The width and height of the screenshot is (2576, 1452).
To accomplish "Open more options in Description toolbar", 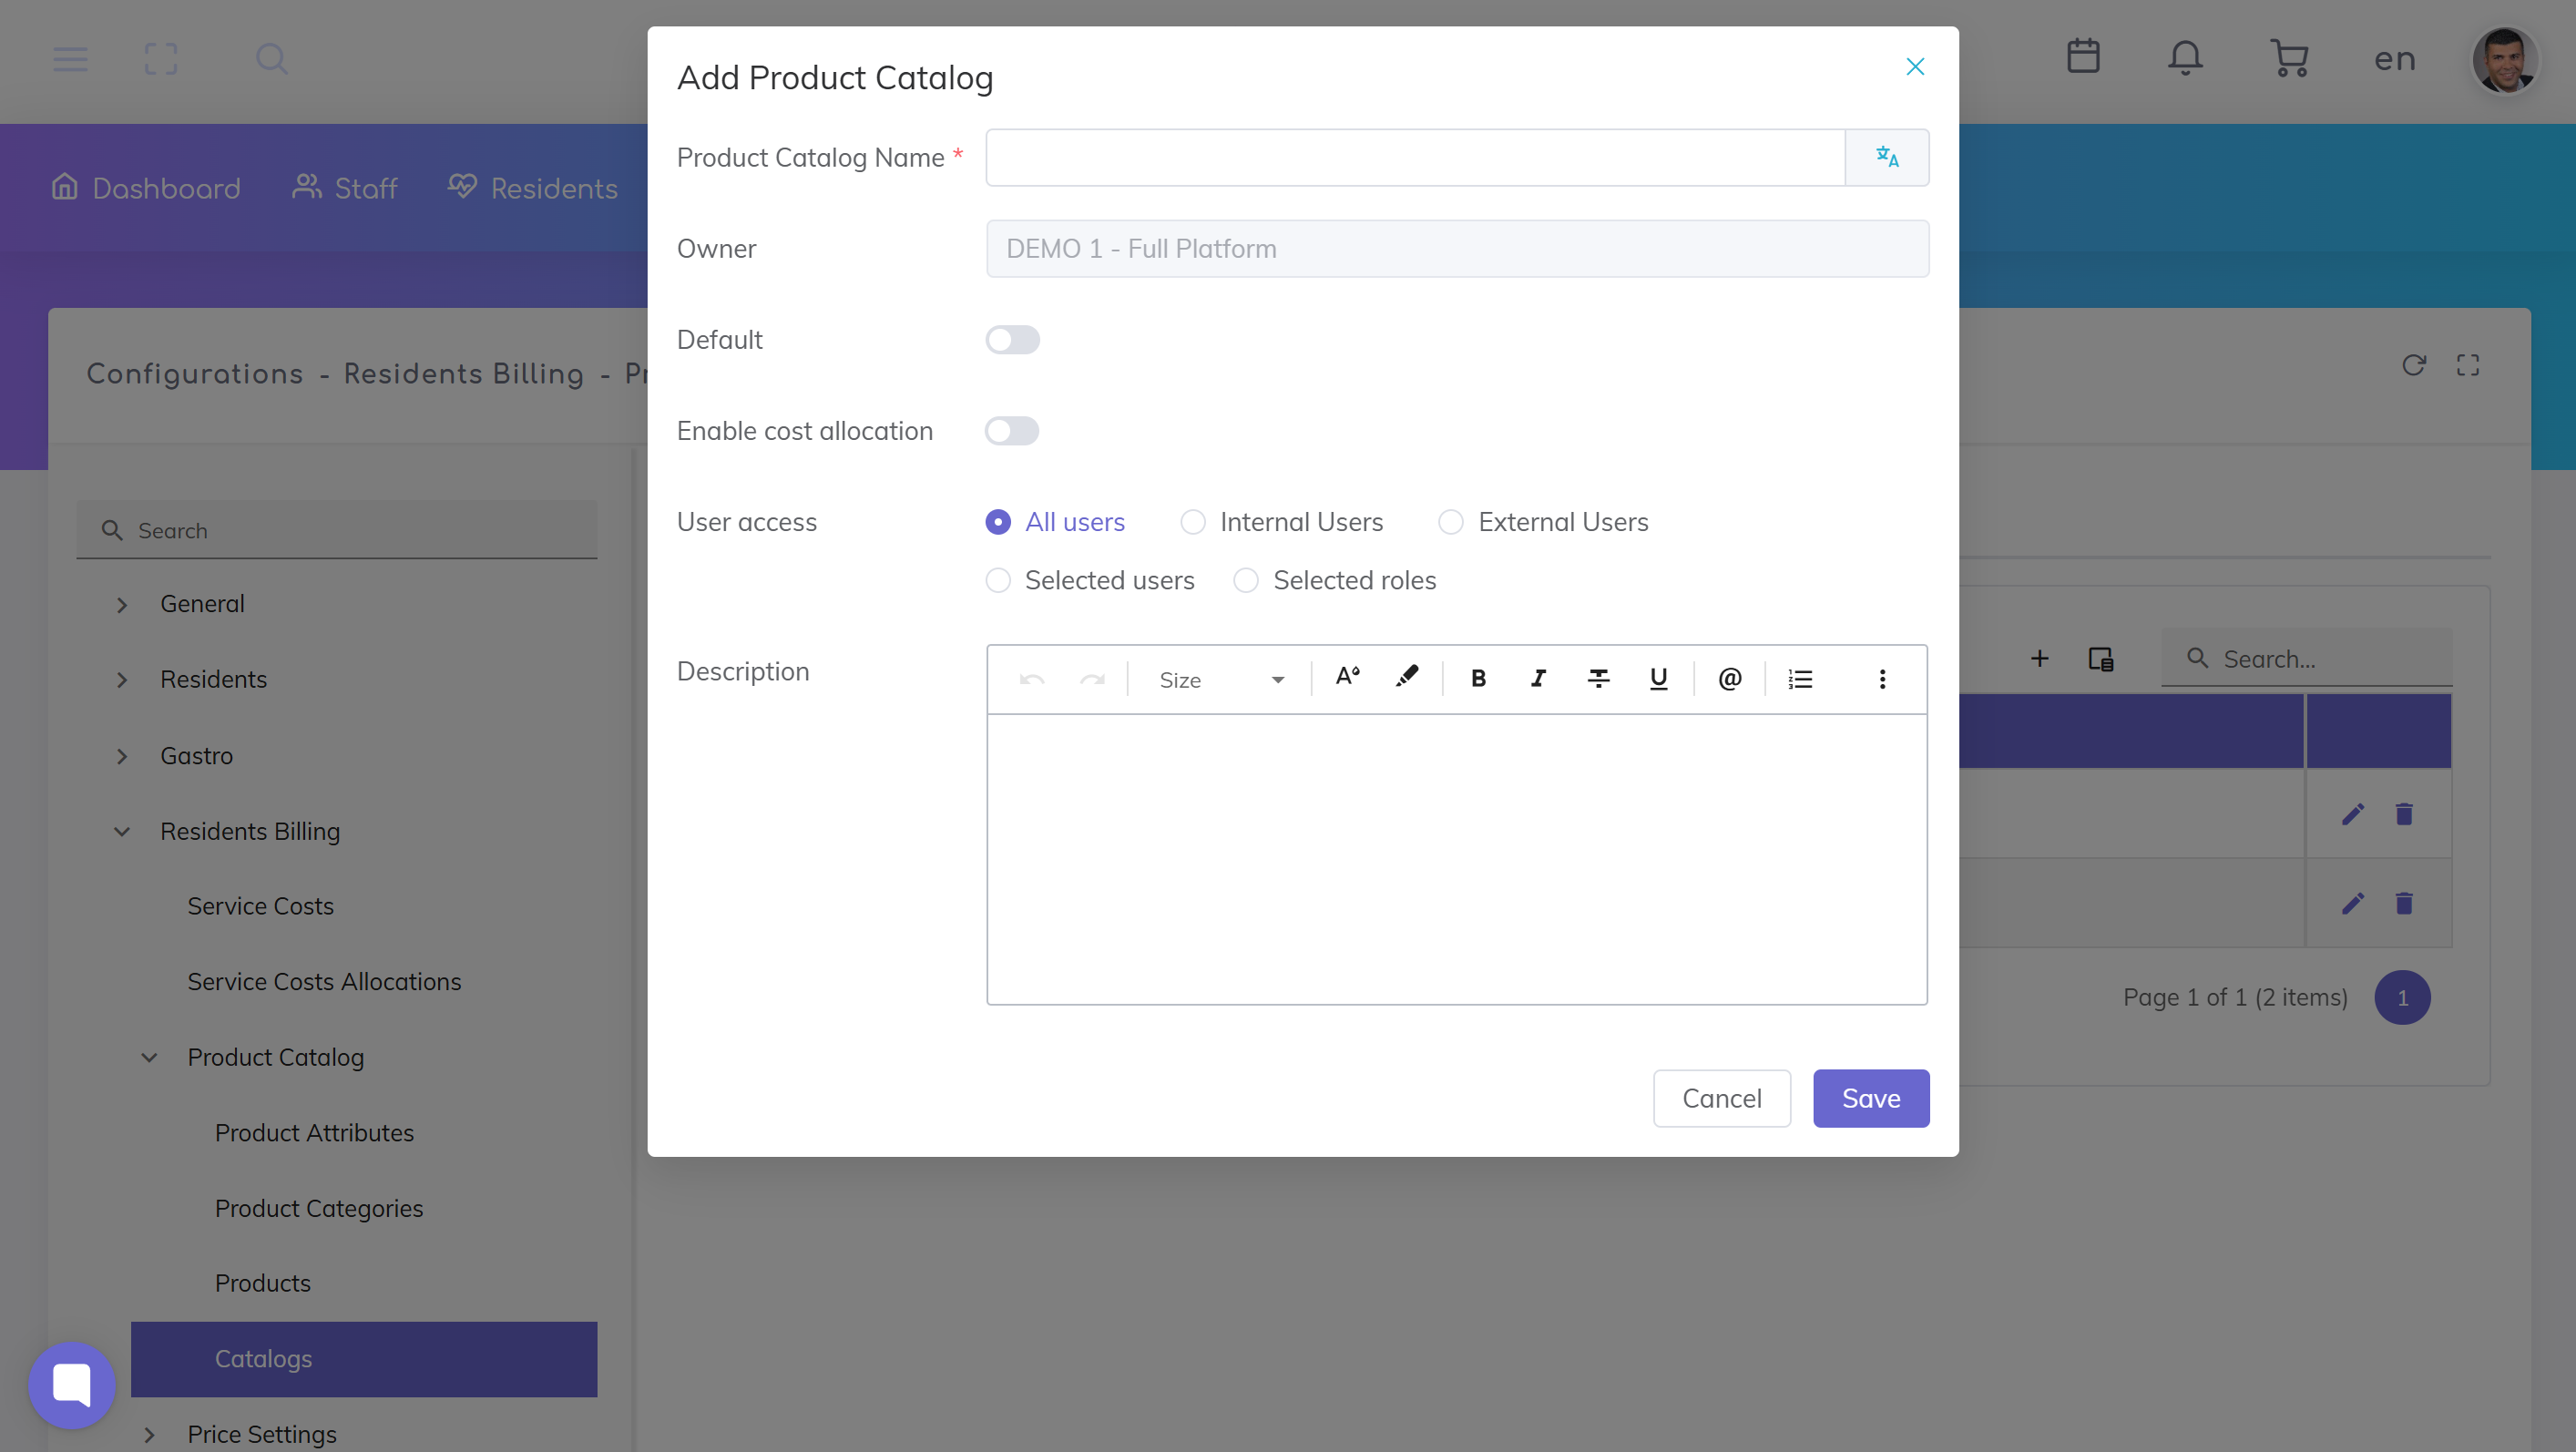I will coord(1882,679).
